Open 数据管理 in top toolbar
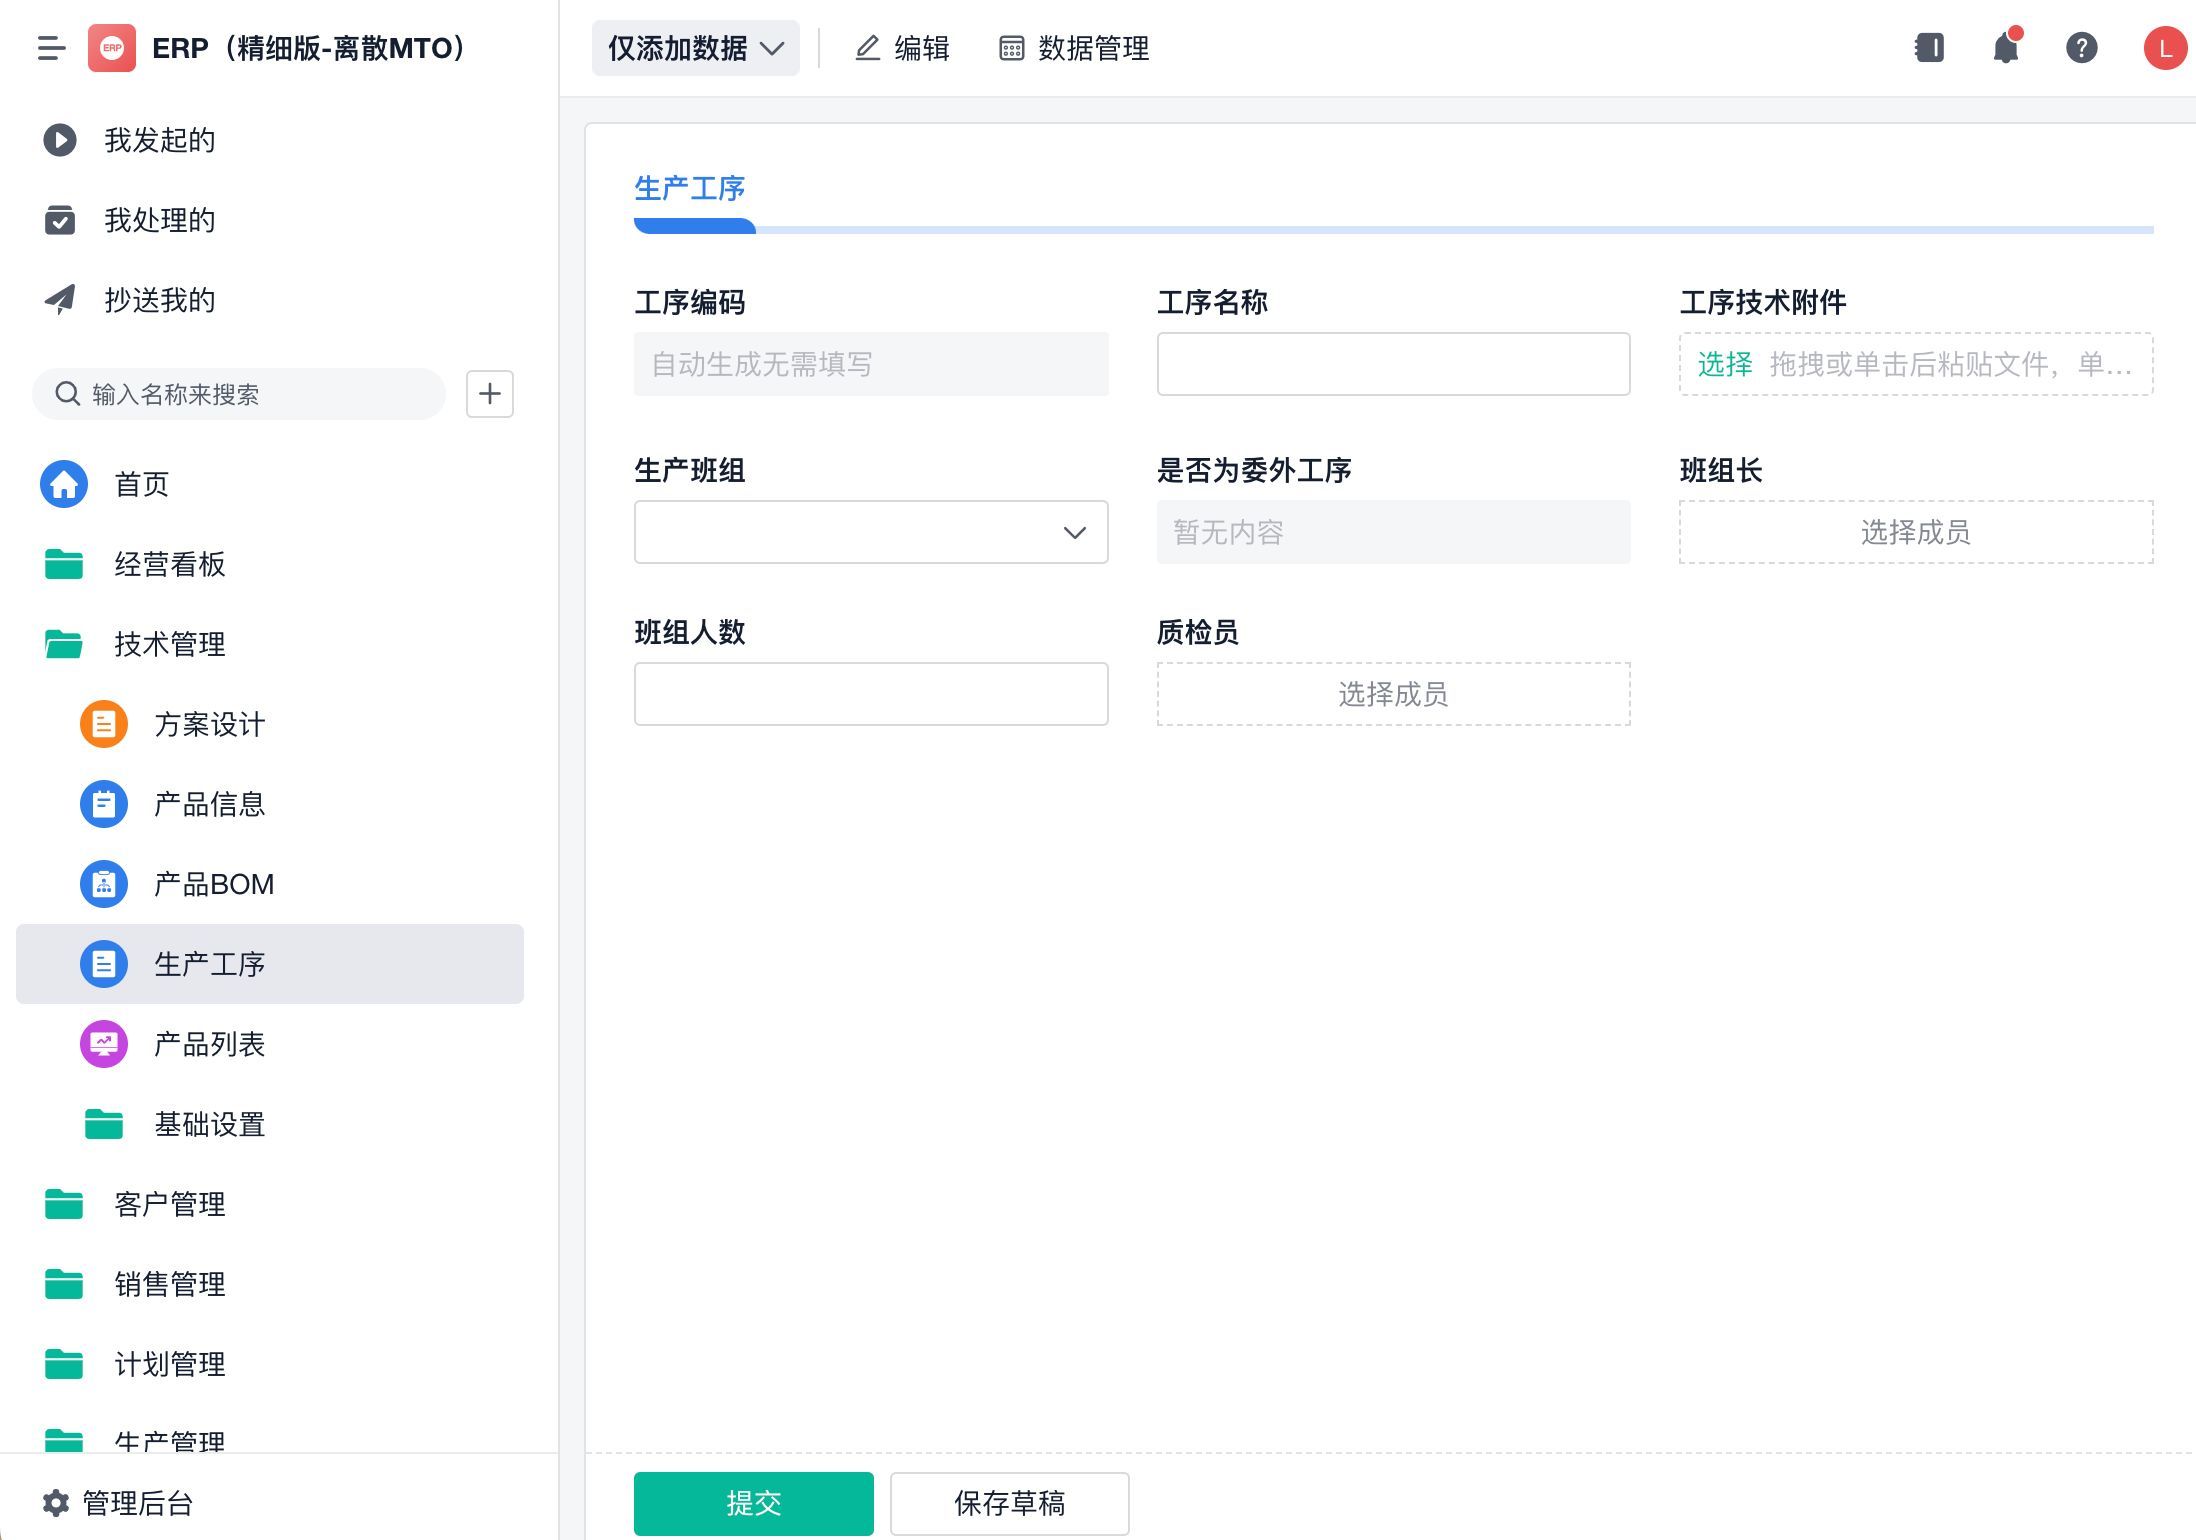2196x1540 pixels. click(x=1074, y=48)
